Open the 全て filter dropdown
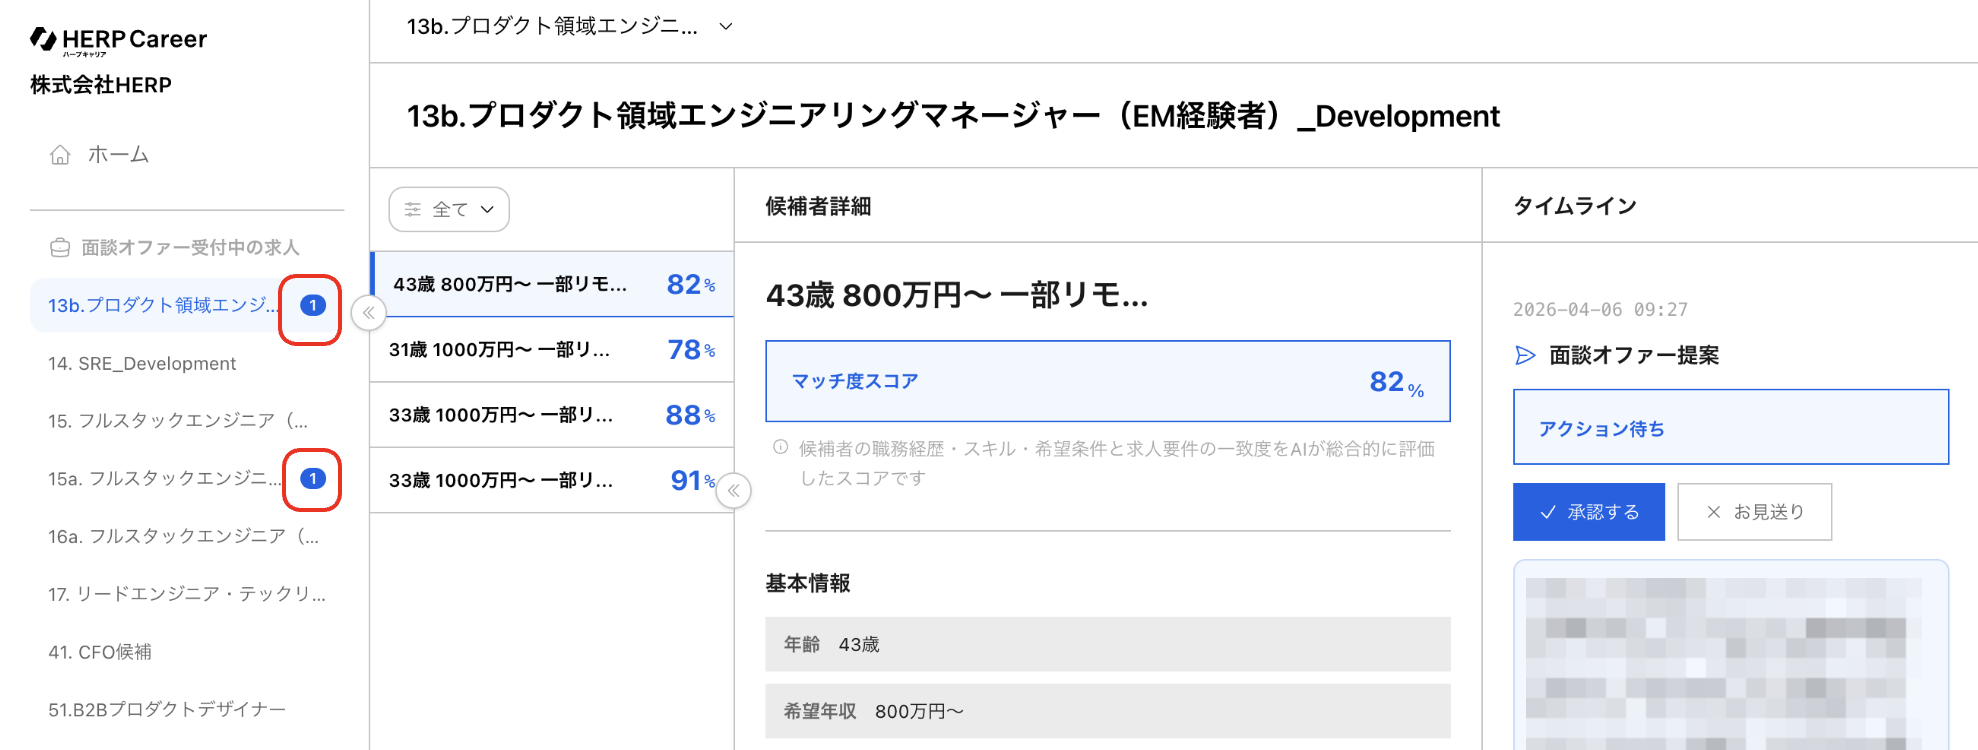1978x750 pixels. pyautogui.click(x=449, y=209)
